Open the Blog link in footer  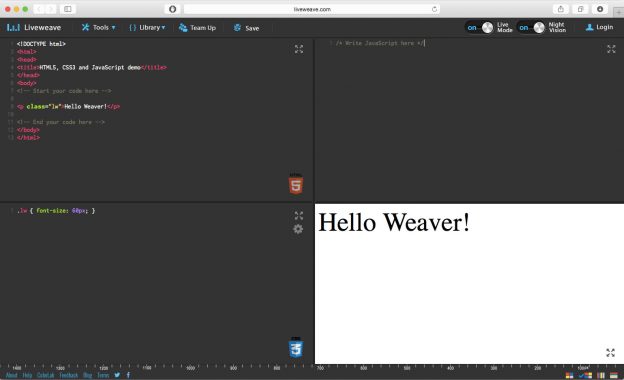pyautogui.click(x=88, y=375)
